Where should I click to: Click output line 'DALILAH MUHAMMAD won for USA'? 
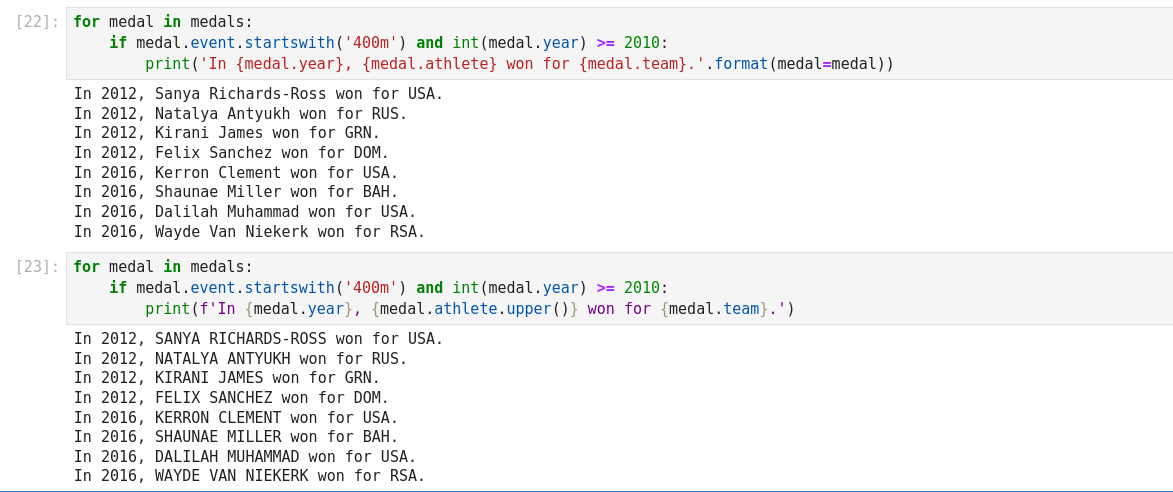(245, 457)
